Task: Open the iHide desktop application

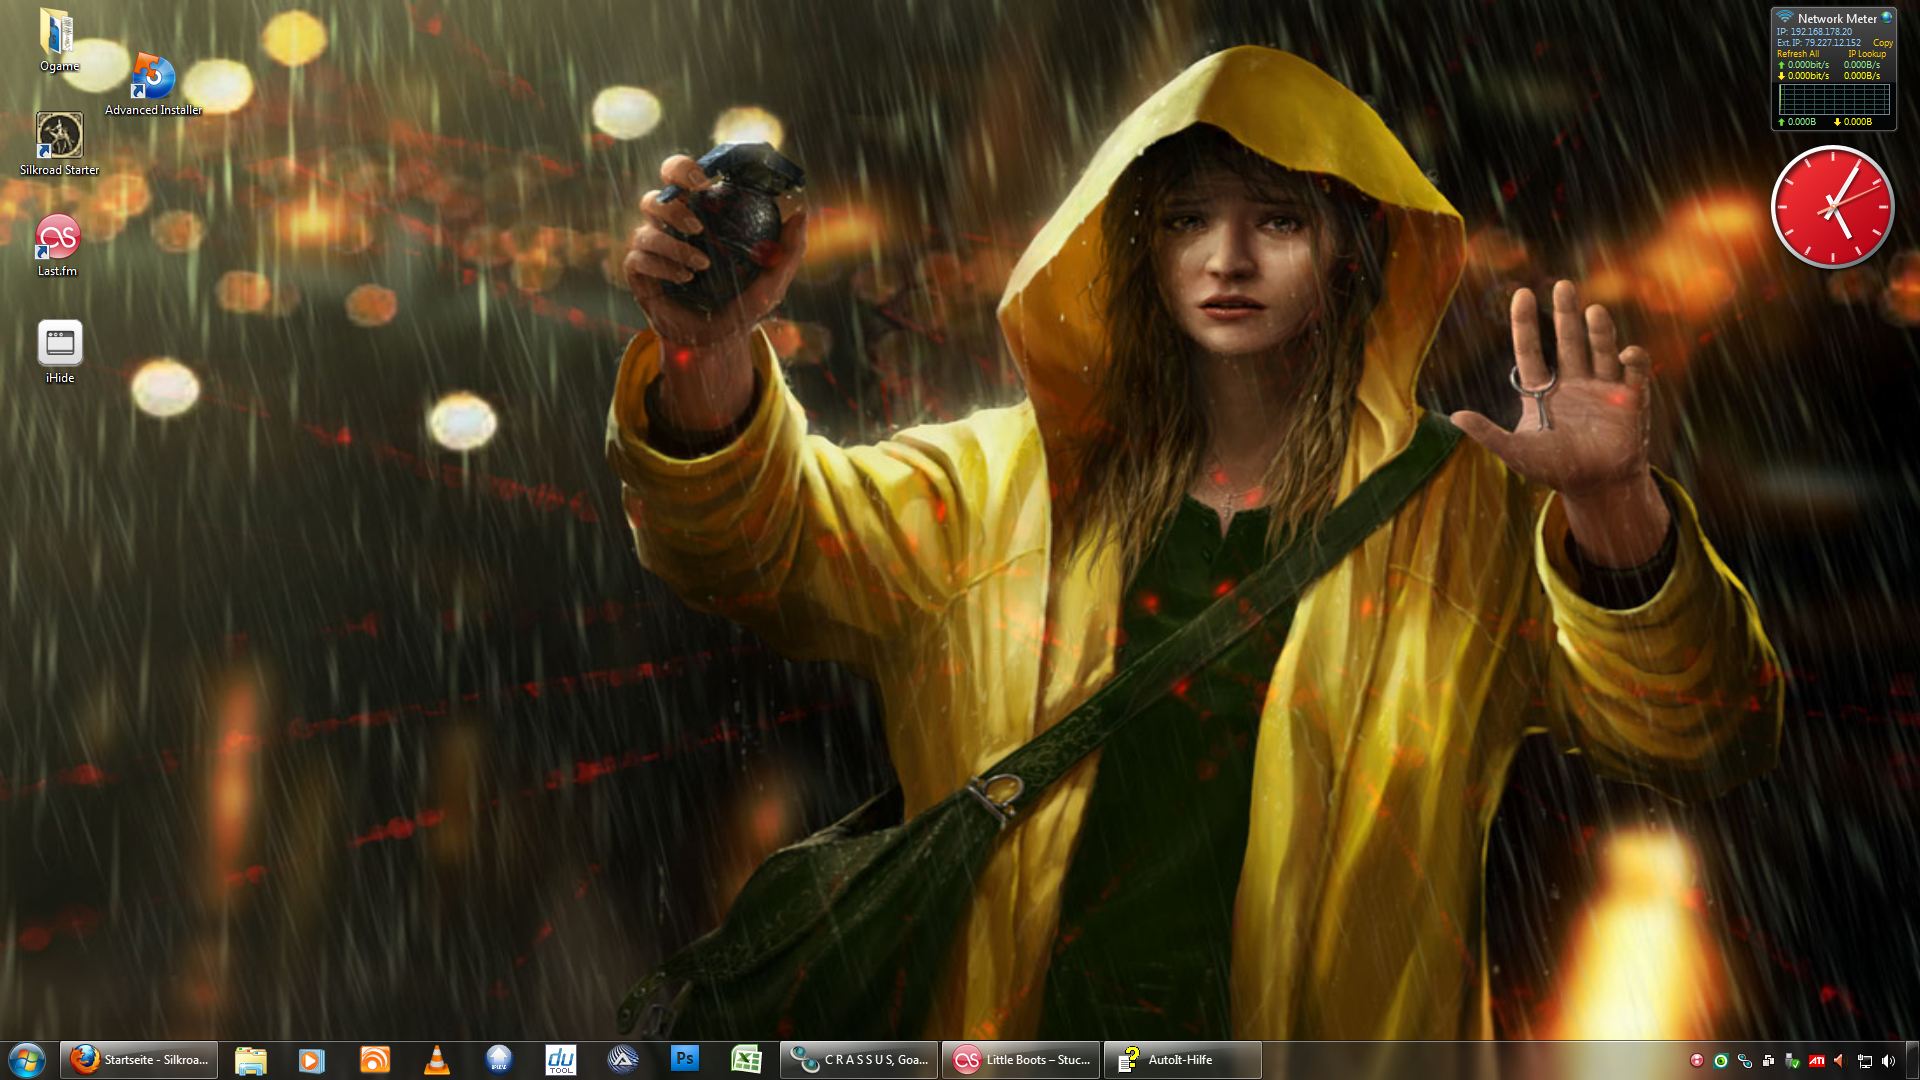Action: coord(60,344)
